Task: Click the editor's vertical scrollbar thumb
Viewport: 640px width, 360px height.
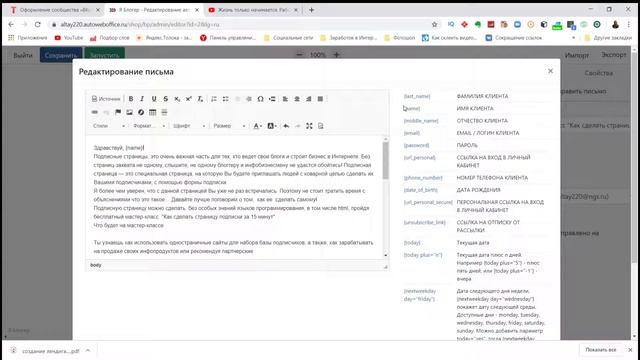Action: pyautogui.click(x=385, y=160)
